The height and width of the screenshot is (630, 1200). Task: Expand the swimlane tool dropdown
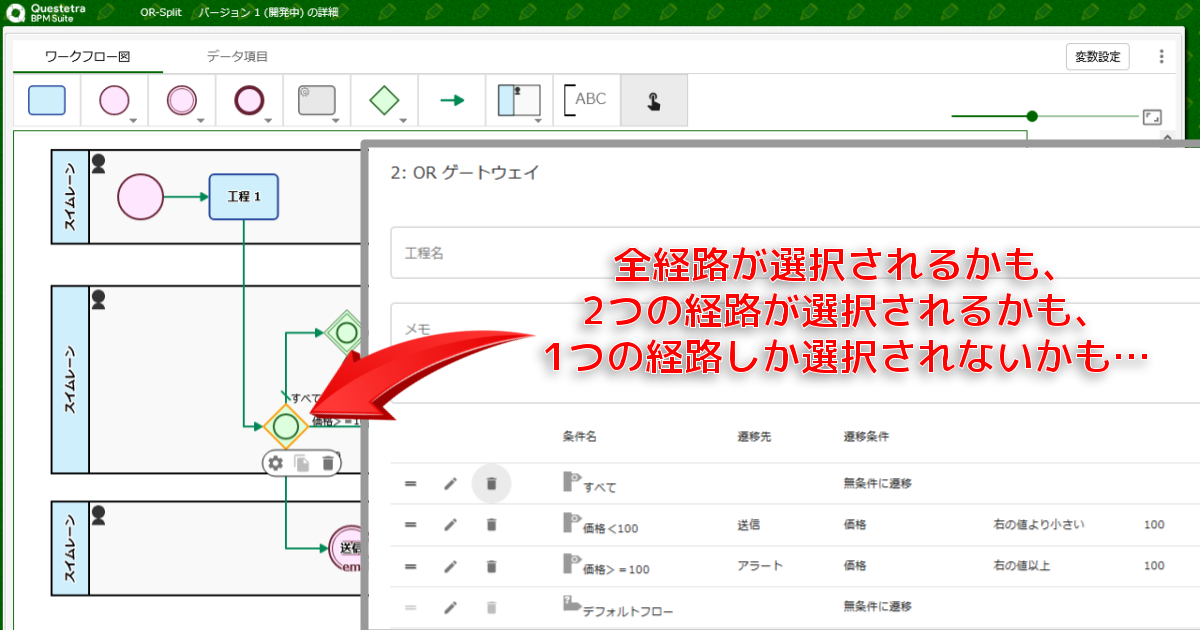tap(538, 120)
